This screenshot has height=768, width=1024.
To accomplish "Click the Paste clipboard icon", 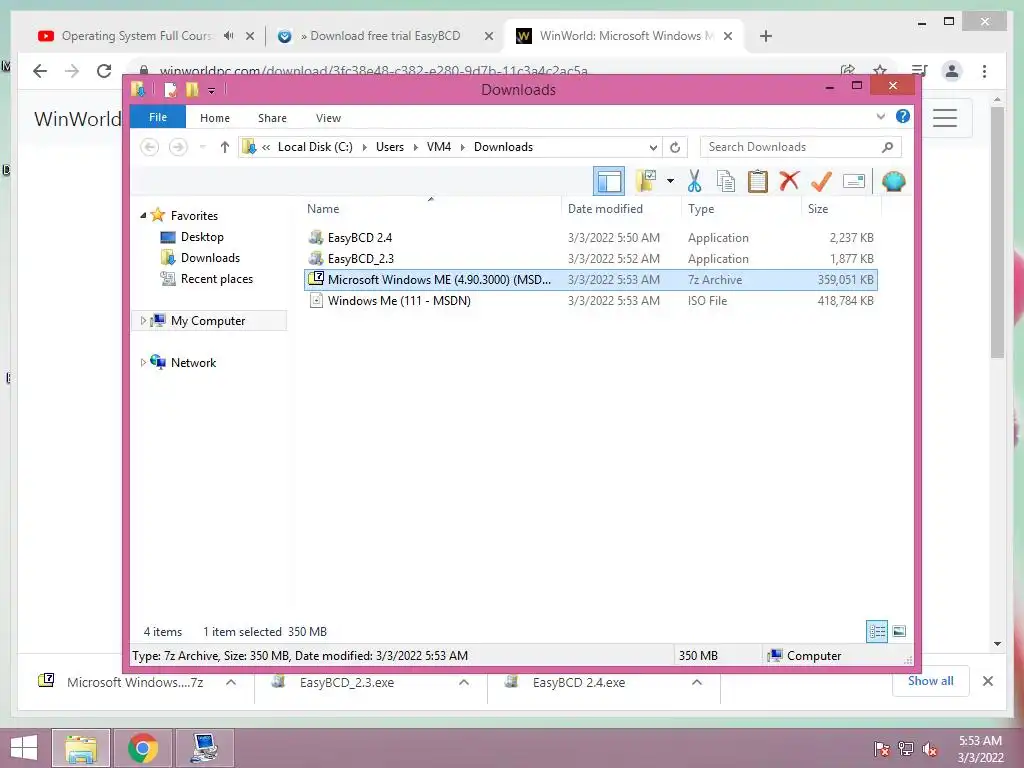I will 758,181.
